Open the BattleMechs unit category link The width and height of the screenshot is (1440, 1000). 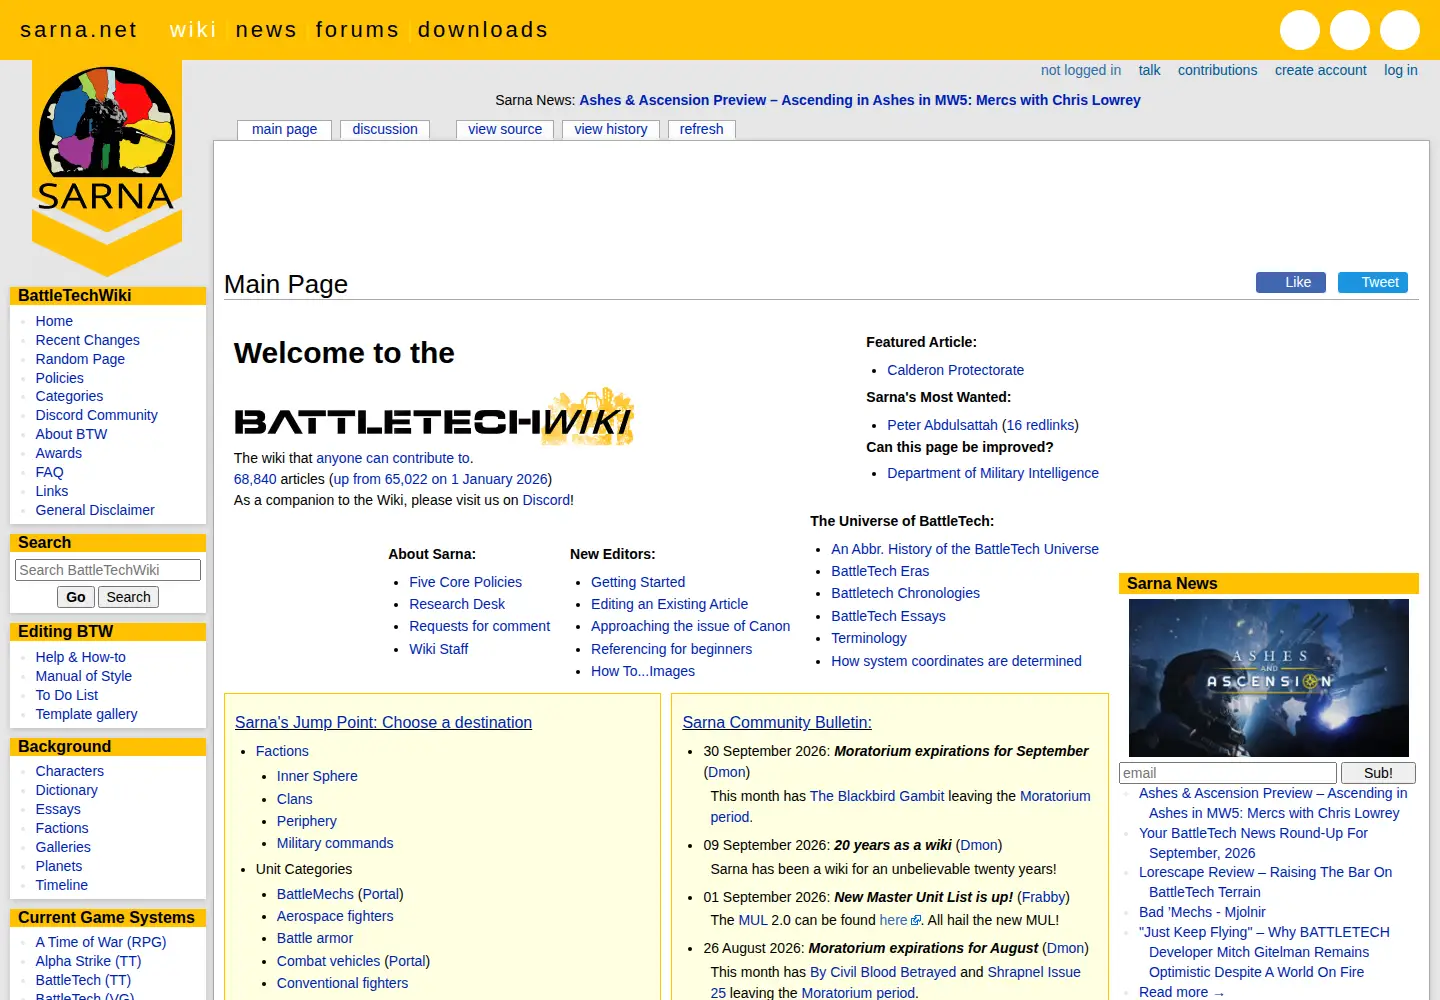pyautogui.click(x=315, y=894)
